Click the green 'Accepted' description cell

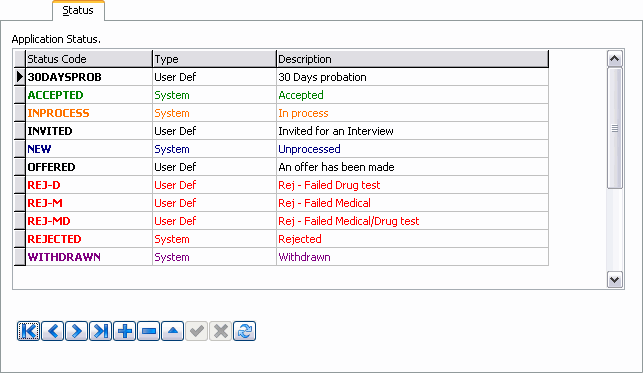[413, 95]
